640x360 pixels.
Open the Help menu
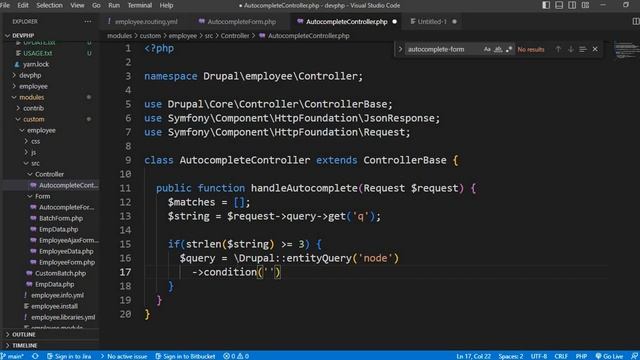pyautogui.click(x=166, y=5)
